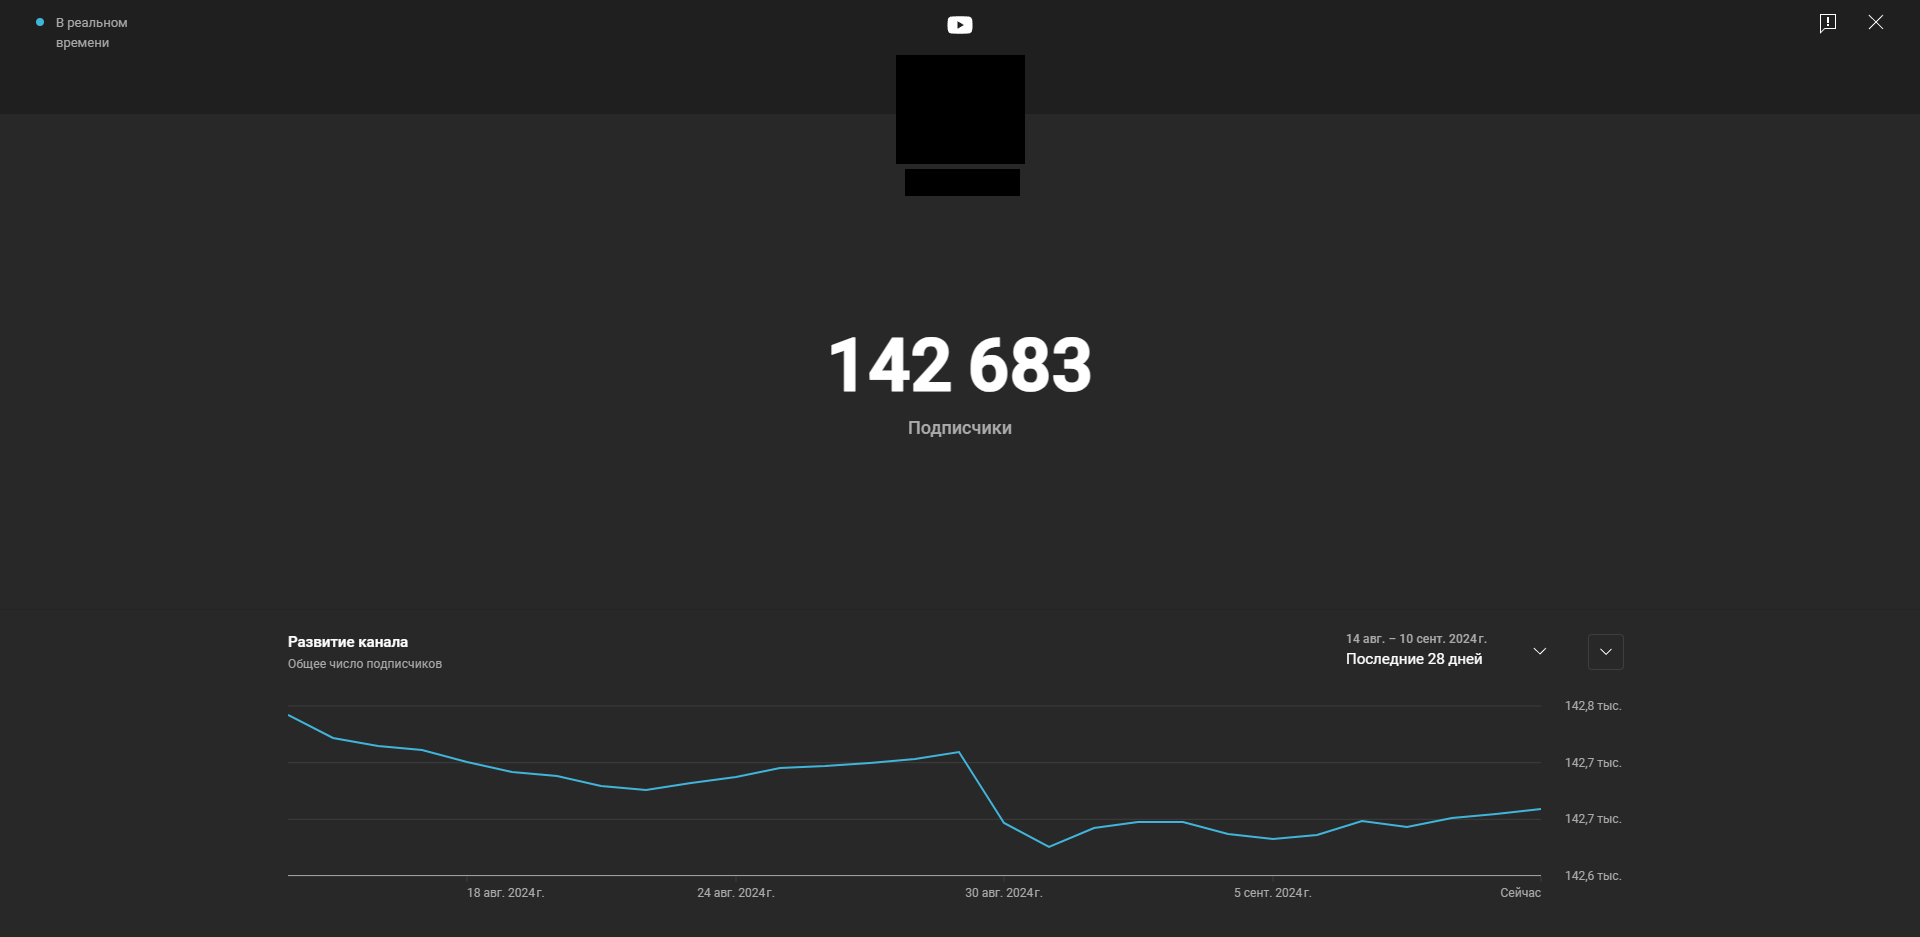Click the 'Развитие канала' heading
The height and width of the screenshot is (937, 1920).
tap(348, 642)
